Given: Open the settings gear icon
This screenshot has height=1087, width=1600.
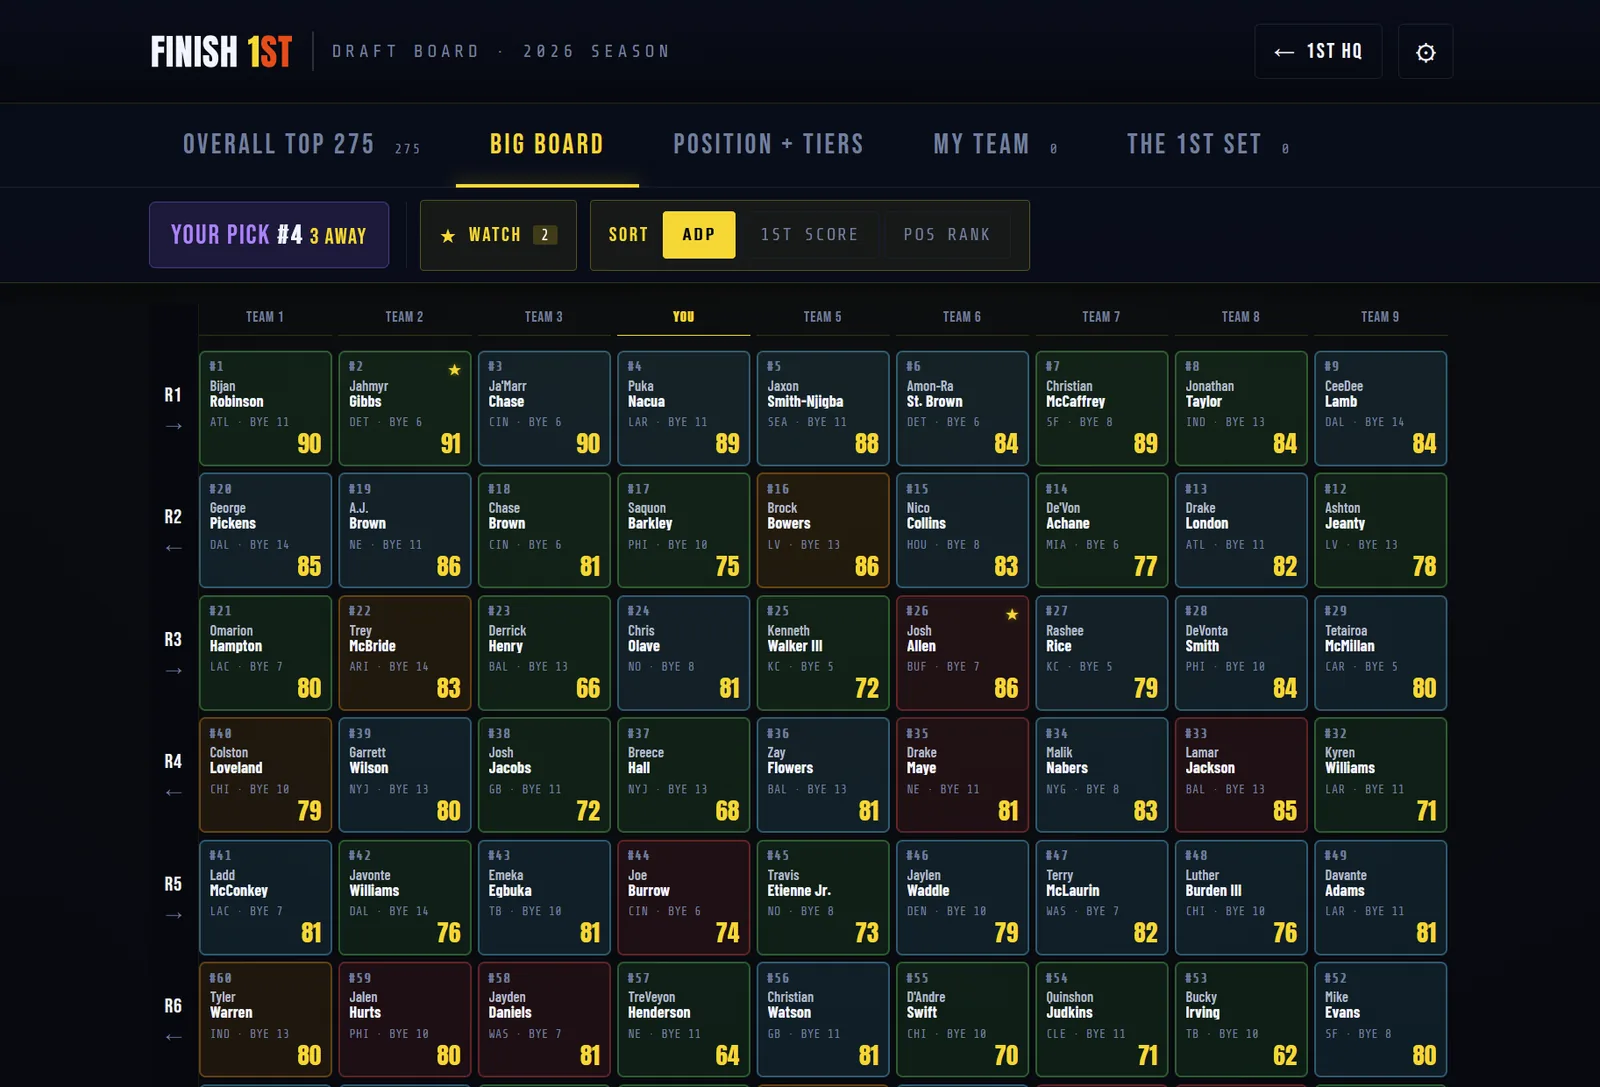Looking at the screenshot, I should click(x=1425, y=52).
